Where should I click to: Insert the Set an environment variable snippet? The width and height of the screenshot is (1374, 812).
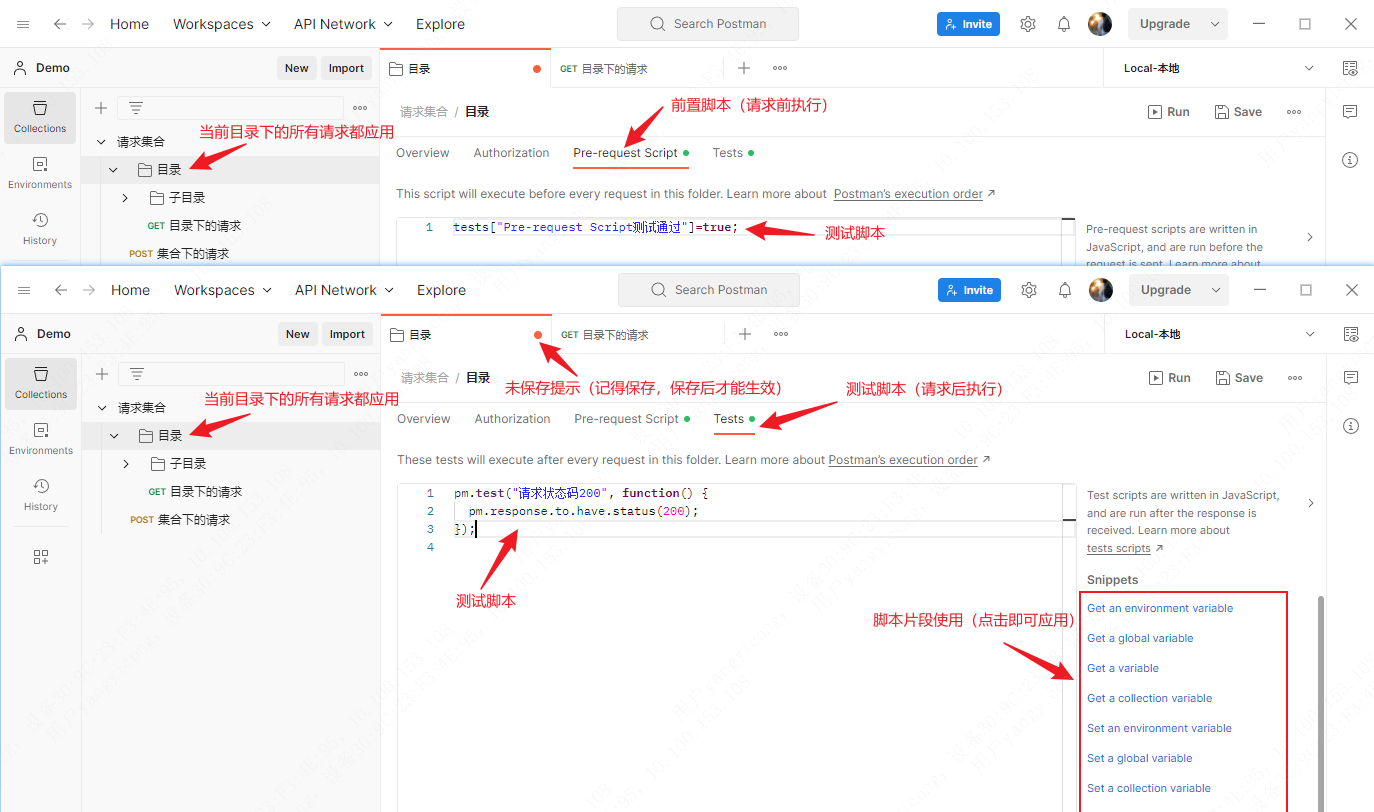pyautogui.click(x=1159, y=728)
